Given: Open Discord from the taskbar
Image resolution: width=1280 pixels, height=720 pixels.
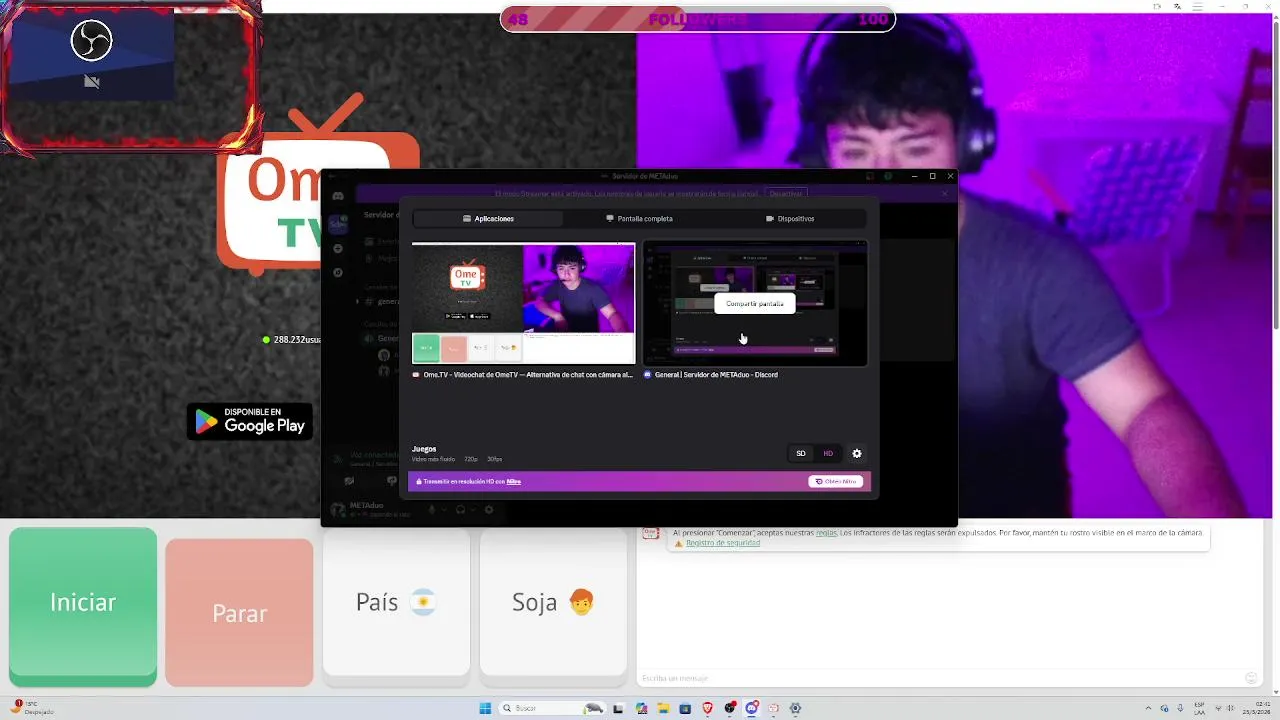Looking at the screenshot, I should (x=751, y=708).
